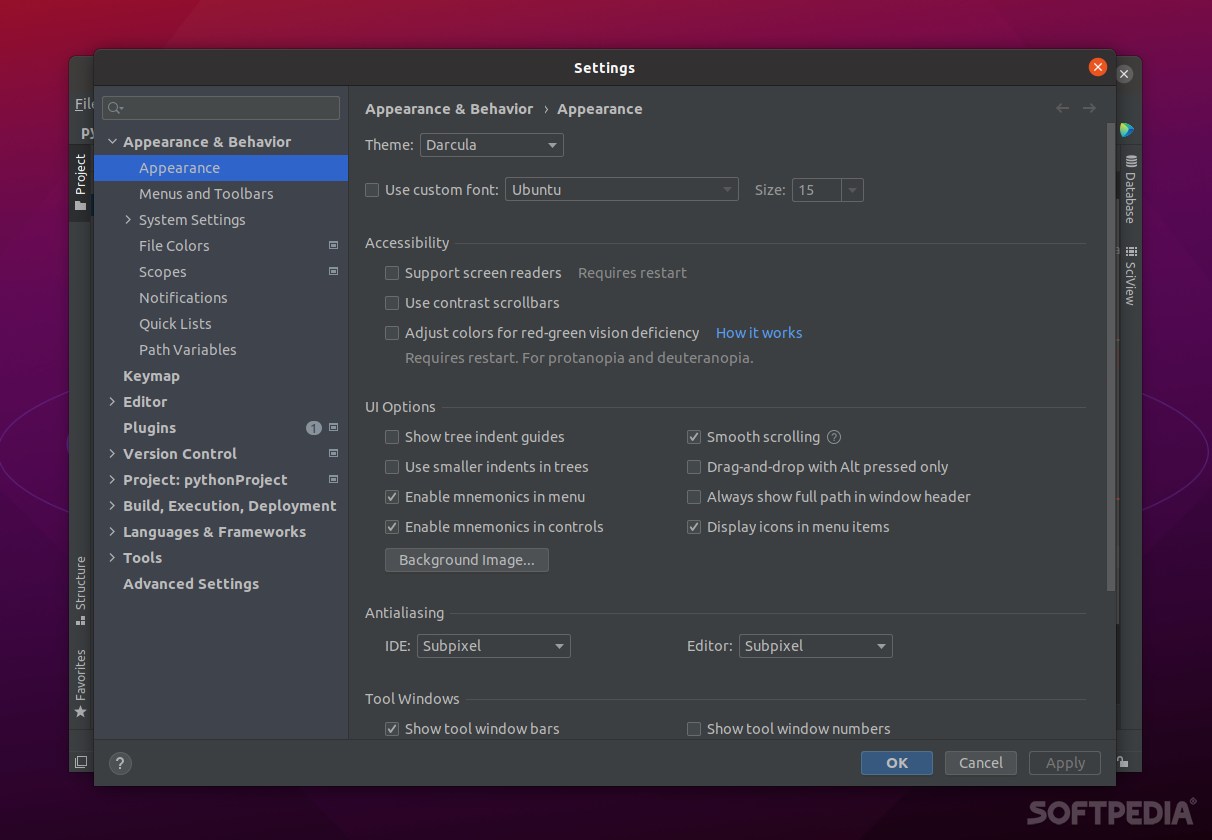Enable Drag-and-drop with Alt pressed only
1212x840 pixels.
(x=694, y=467)
